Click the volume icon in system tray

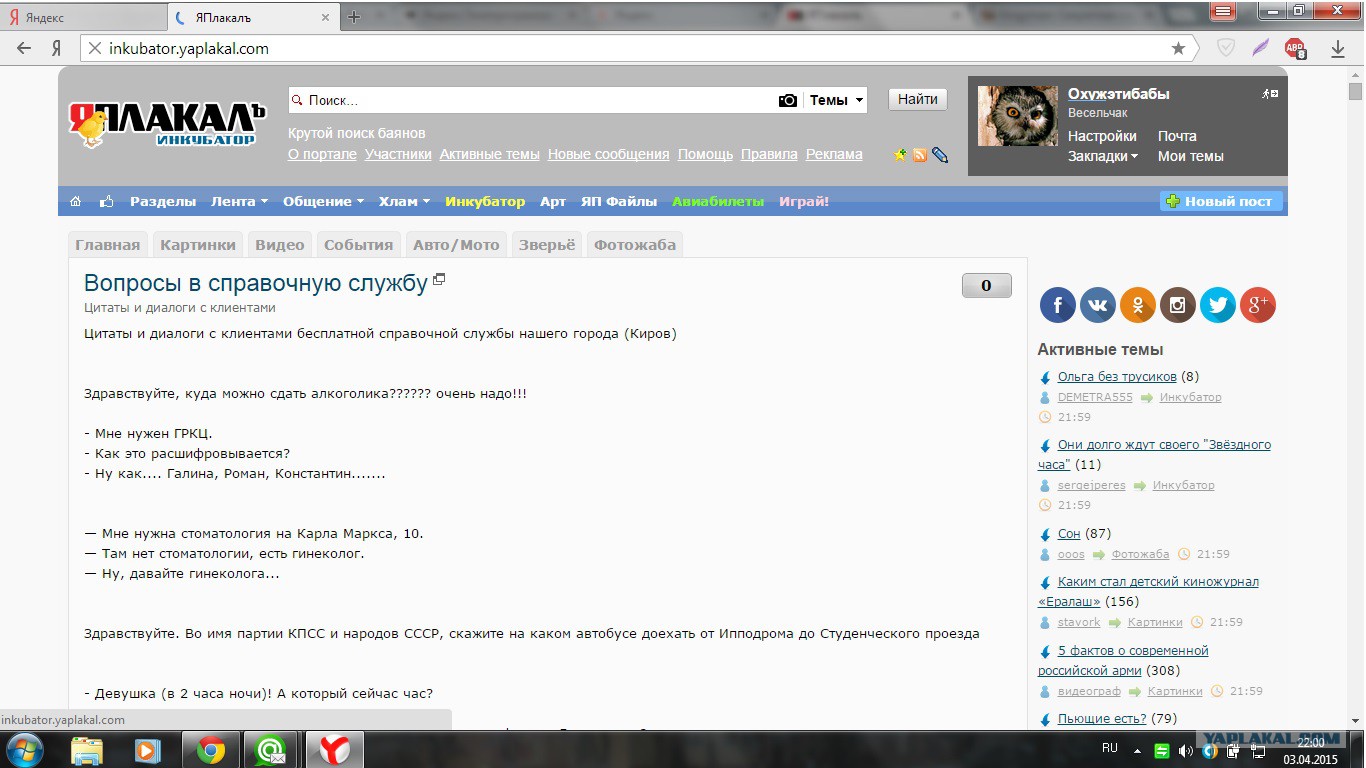point(1185,750)
